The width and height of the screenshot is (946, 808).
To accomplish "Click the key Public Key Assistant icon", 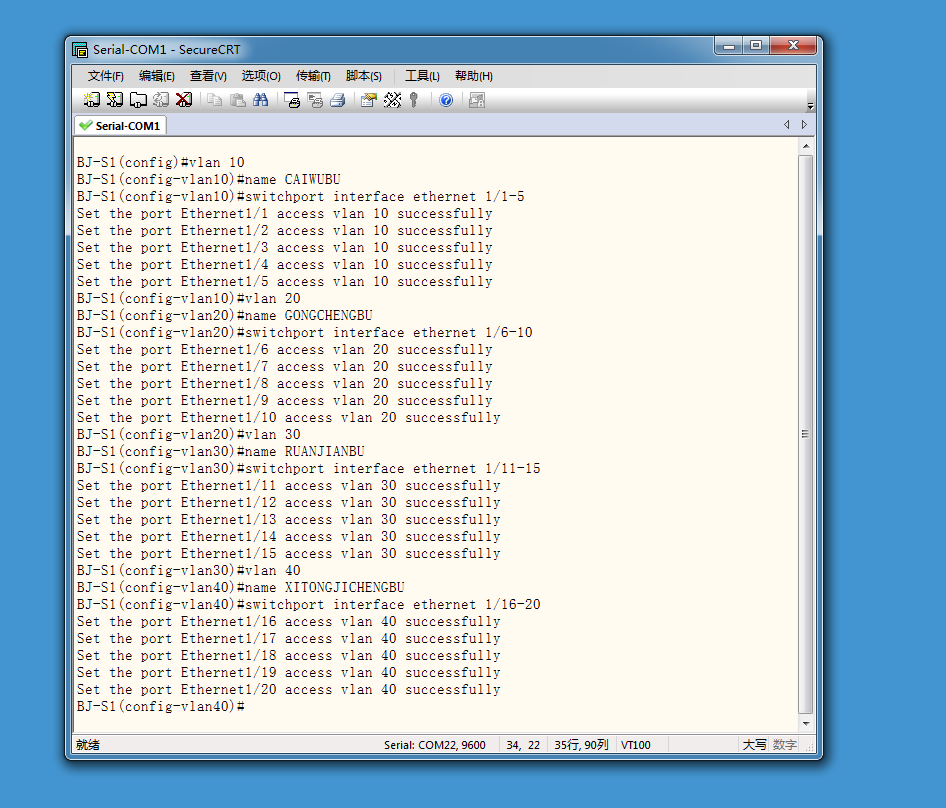I will coord(414,100).
